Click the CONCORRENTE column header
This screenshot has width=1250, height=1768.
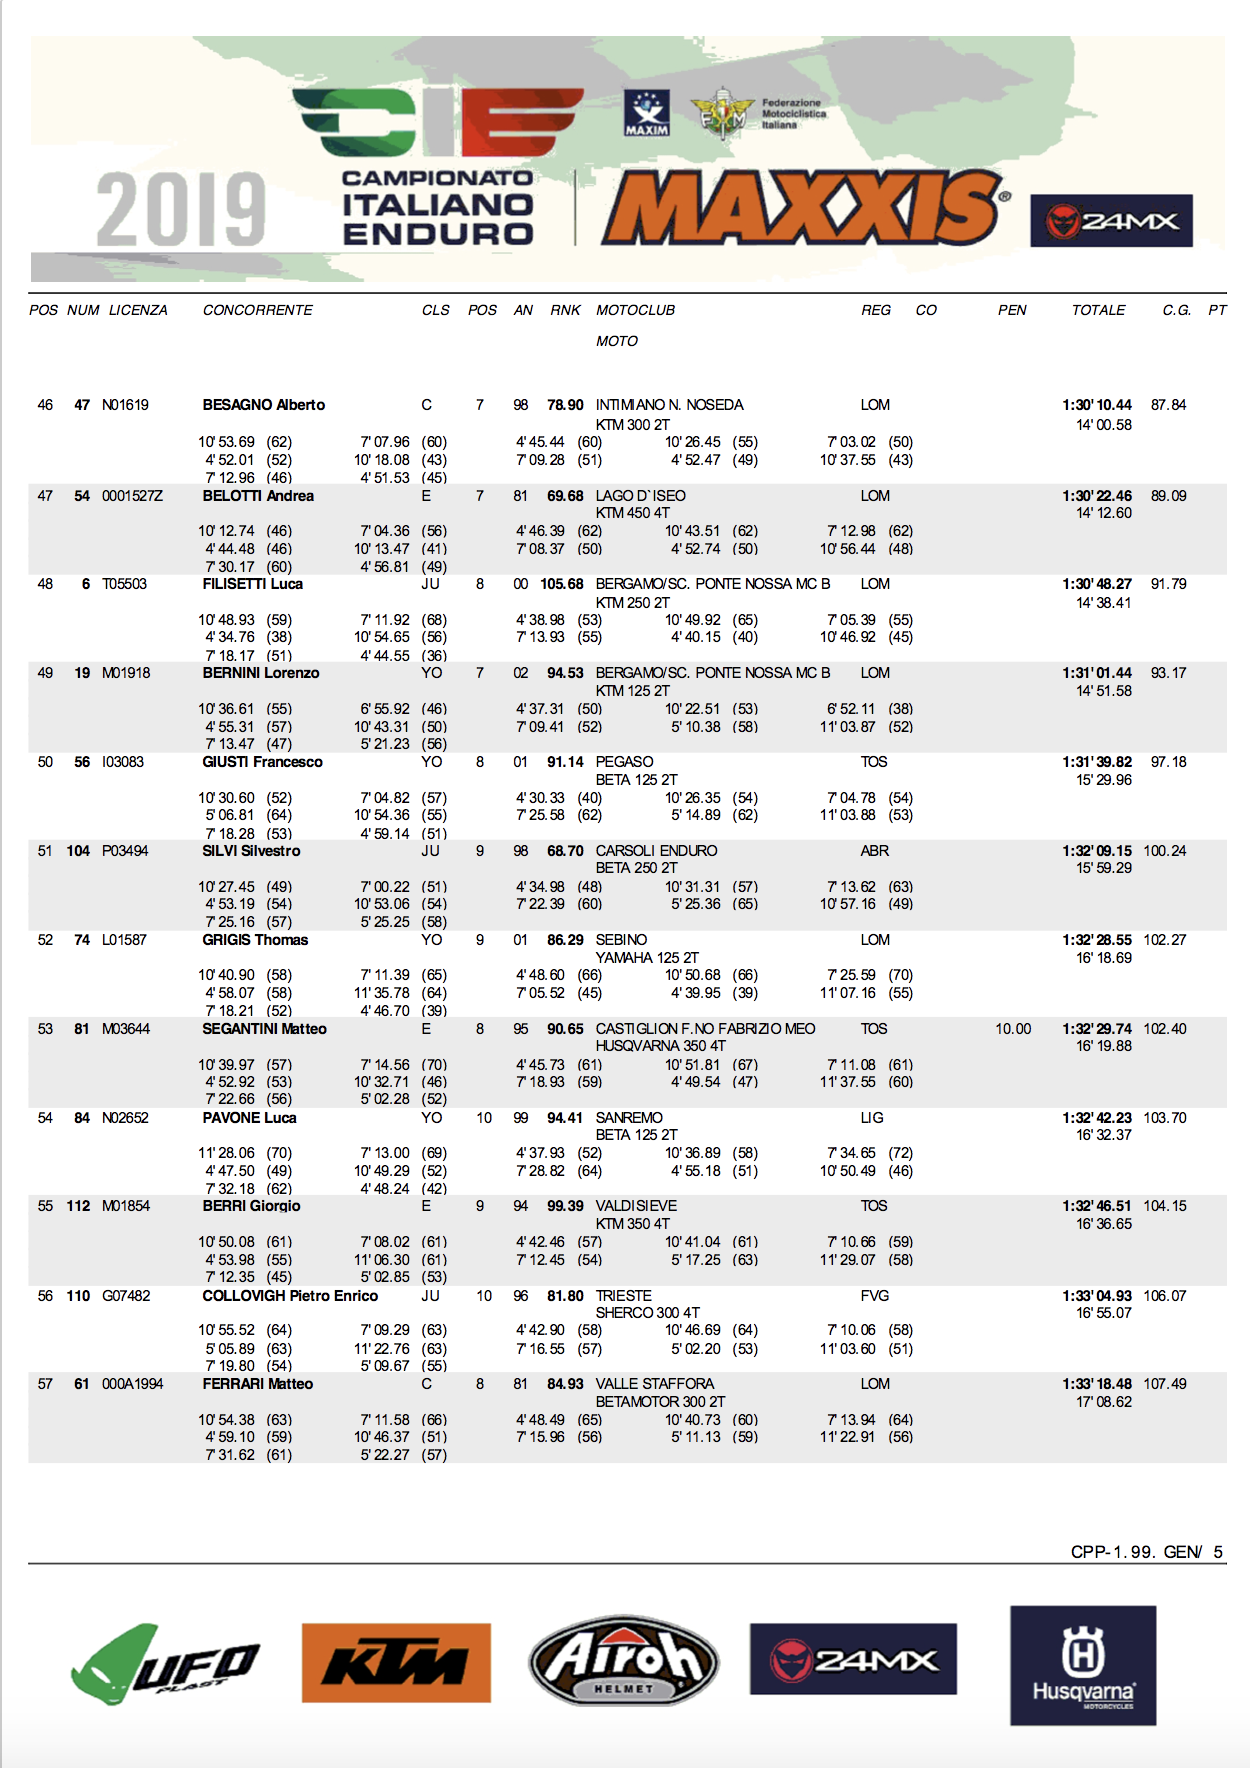tap(258, 310)
